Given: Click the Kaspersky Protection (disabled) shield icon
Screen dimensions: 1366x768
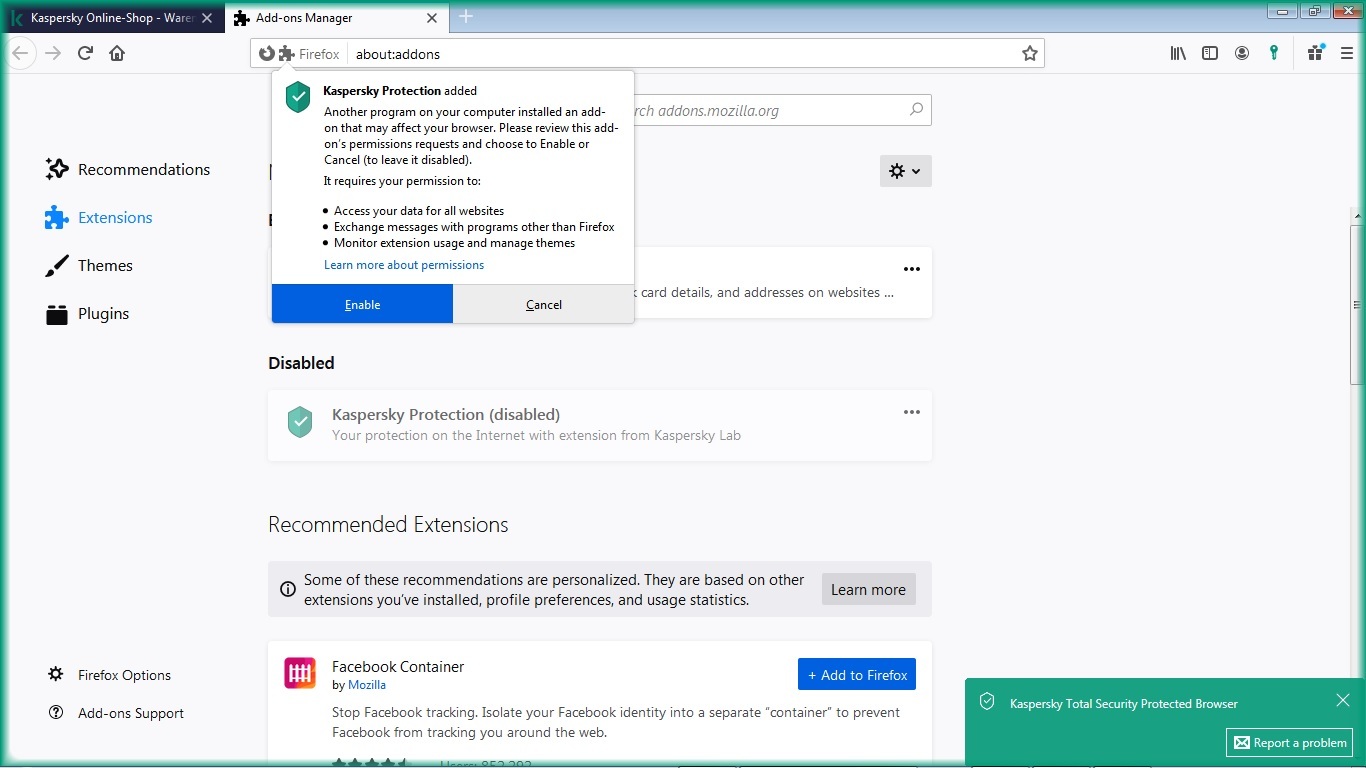Looking at the screenshot, I should coord(300,422).
